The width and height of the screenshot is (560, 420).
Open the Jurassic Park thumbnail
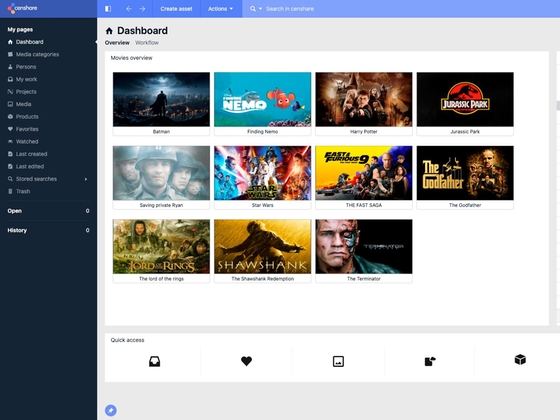(465, 99)
